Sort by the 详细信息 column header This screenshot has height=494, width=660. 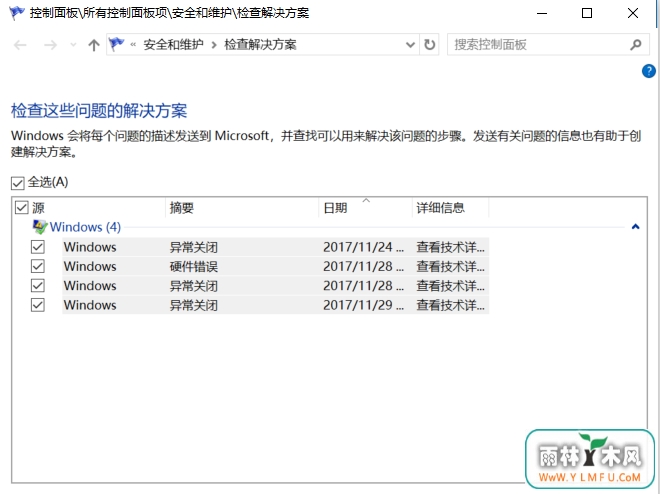pos(450,207)
